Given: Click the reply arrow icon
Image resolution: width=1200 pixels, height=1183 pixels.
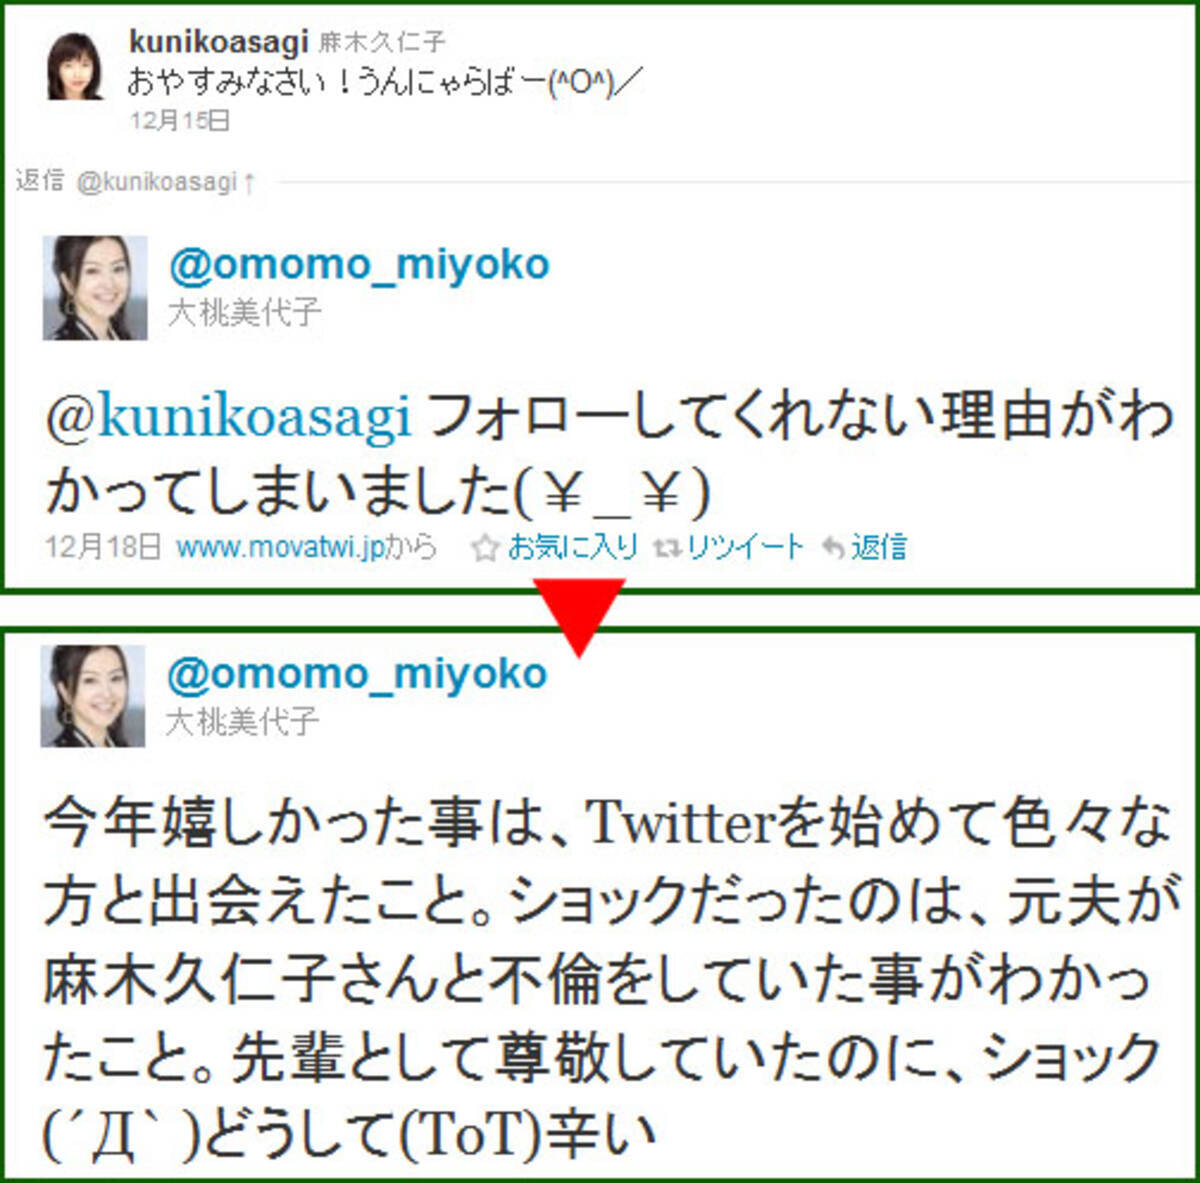Looking at the screenshot, I should click(x=833, y=548).
